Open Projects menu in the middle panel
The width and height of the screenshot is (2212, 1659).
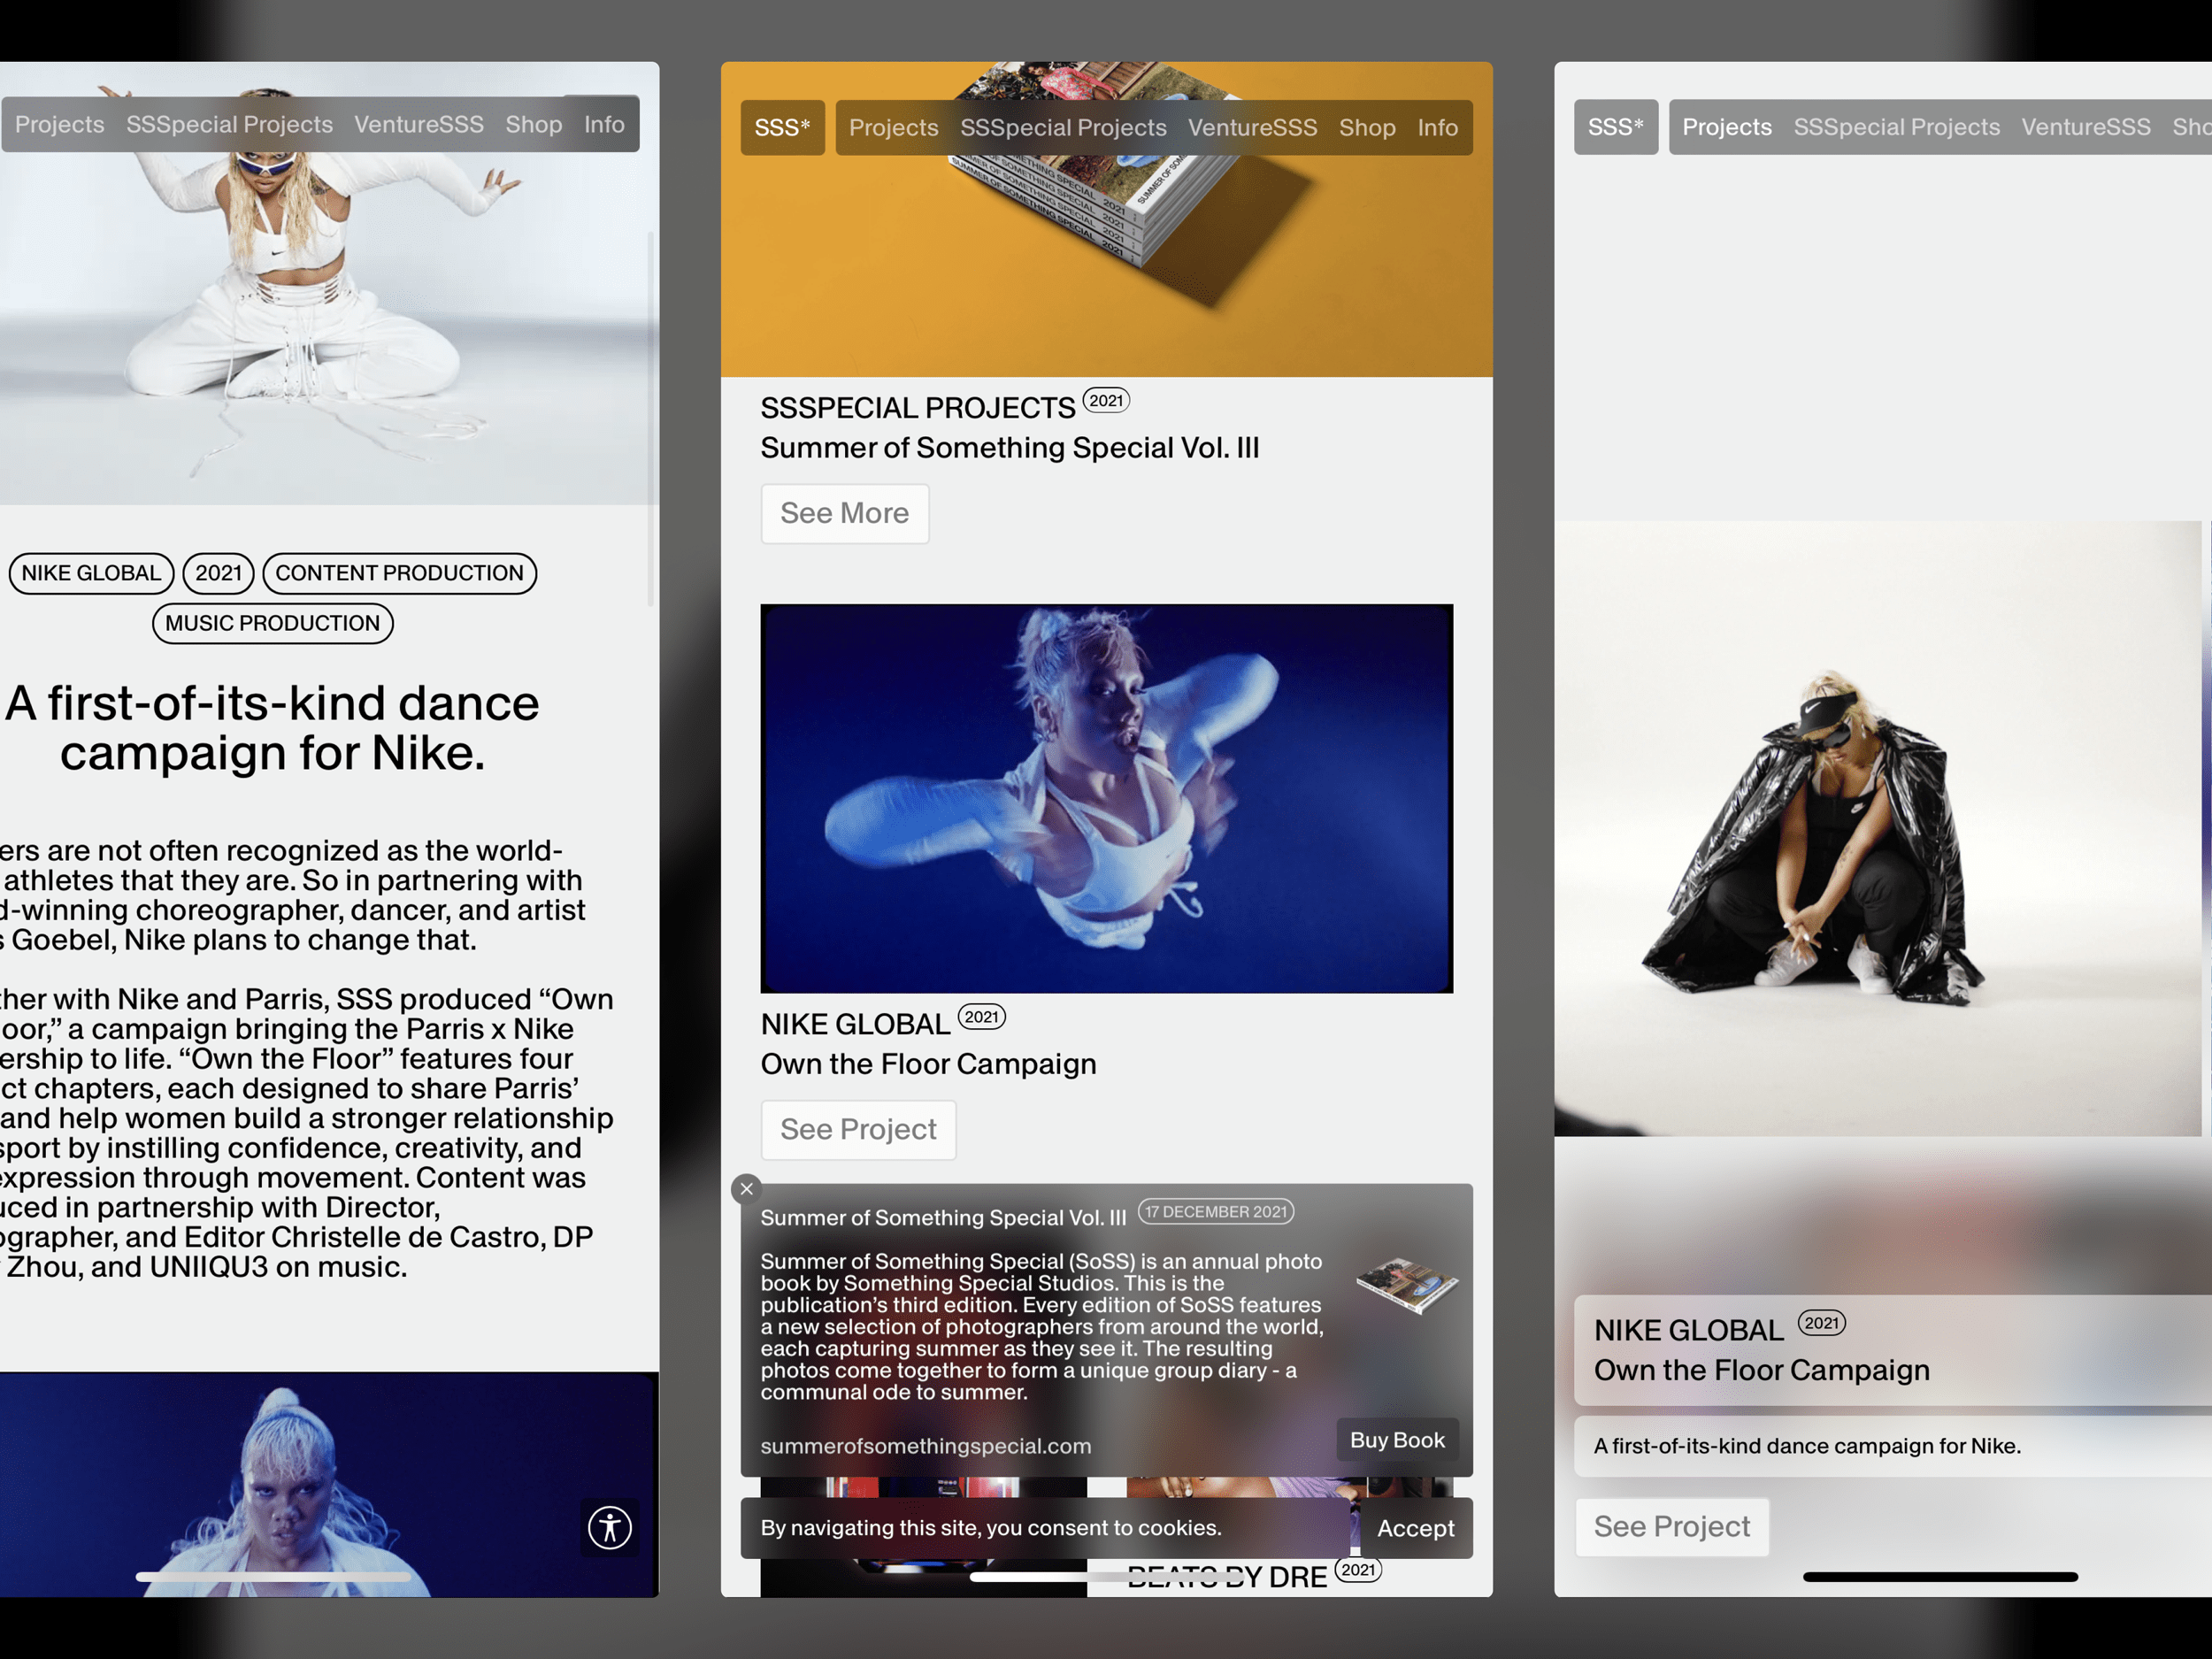pyautogui.click(x=893, y=128)
